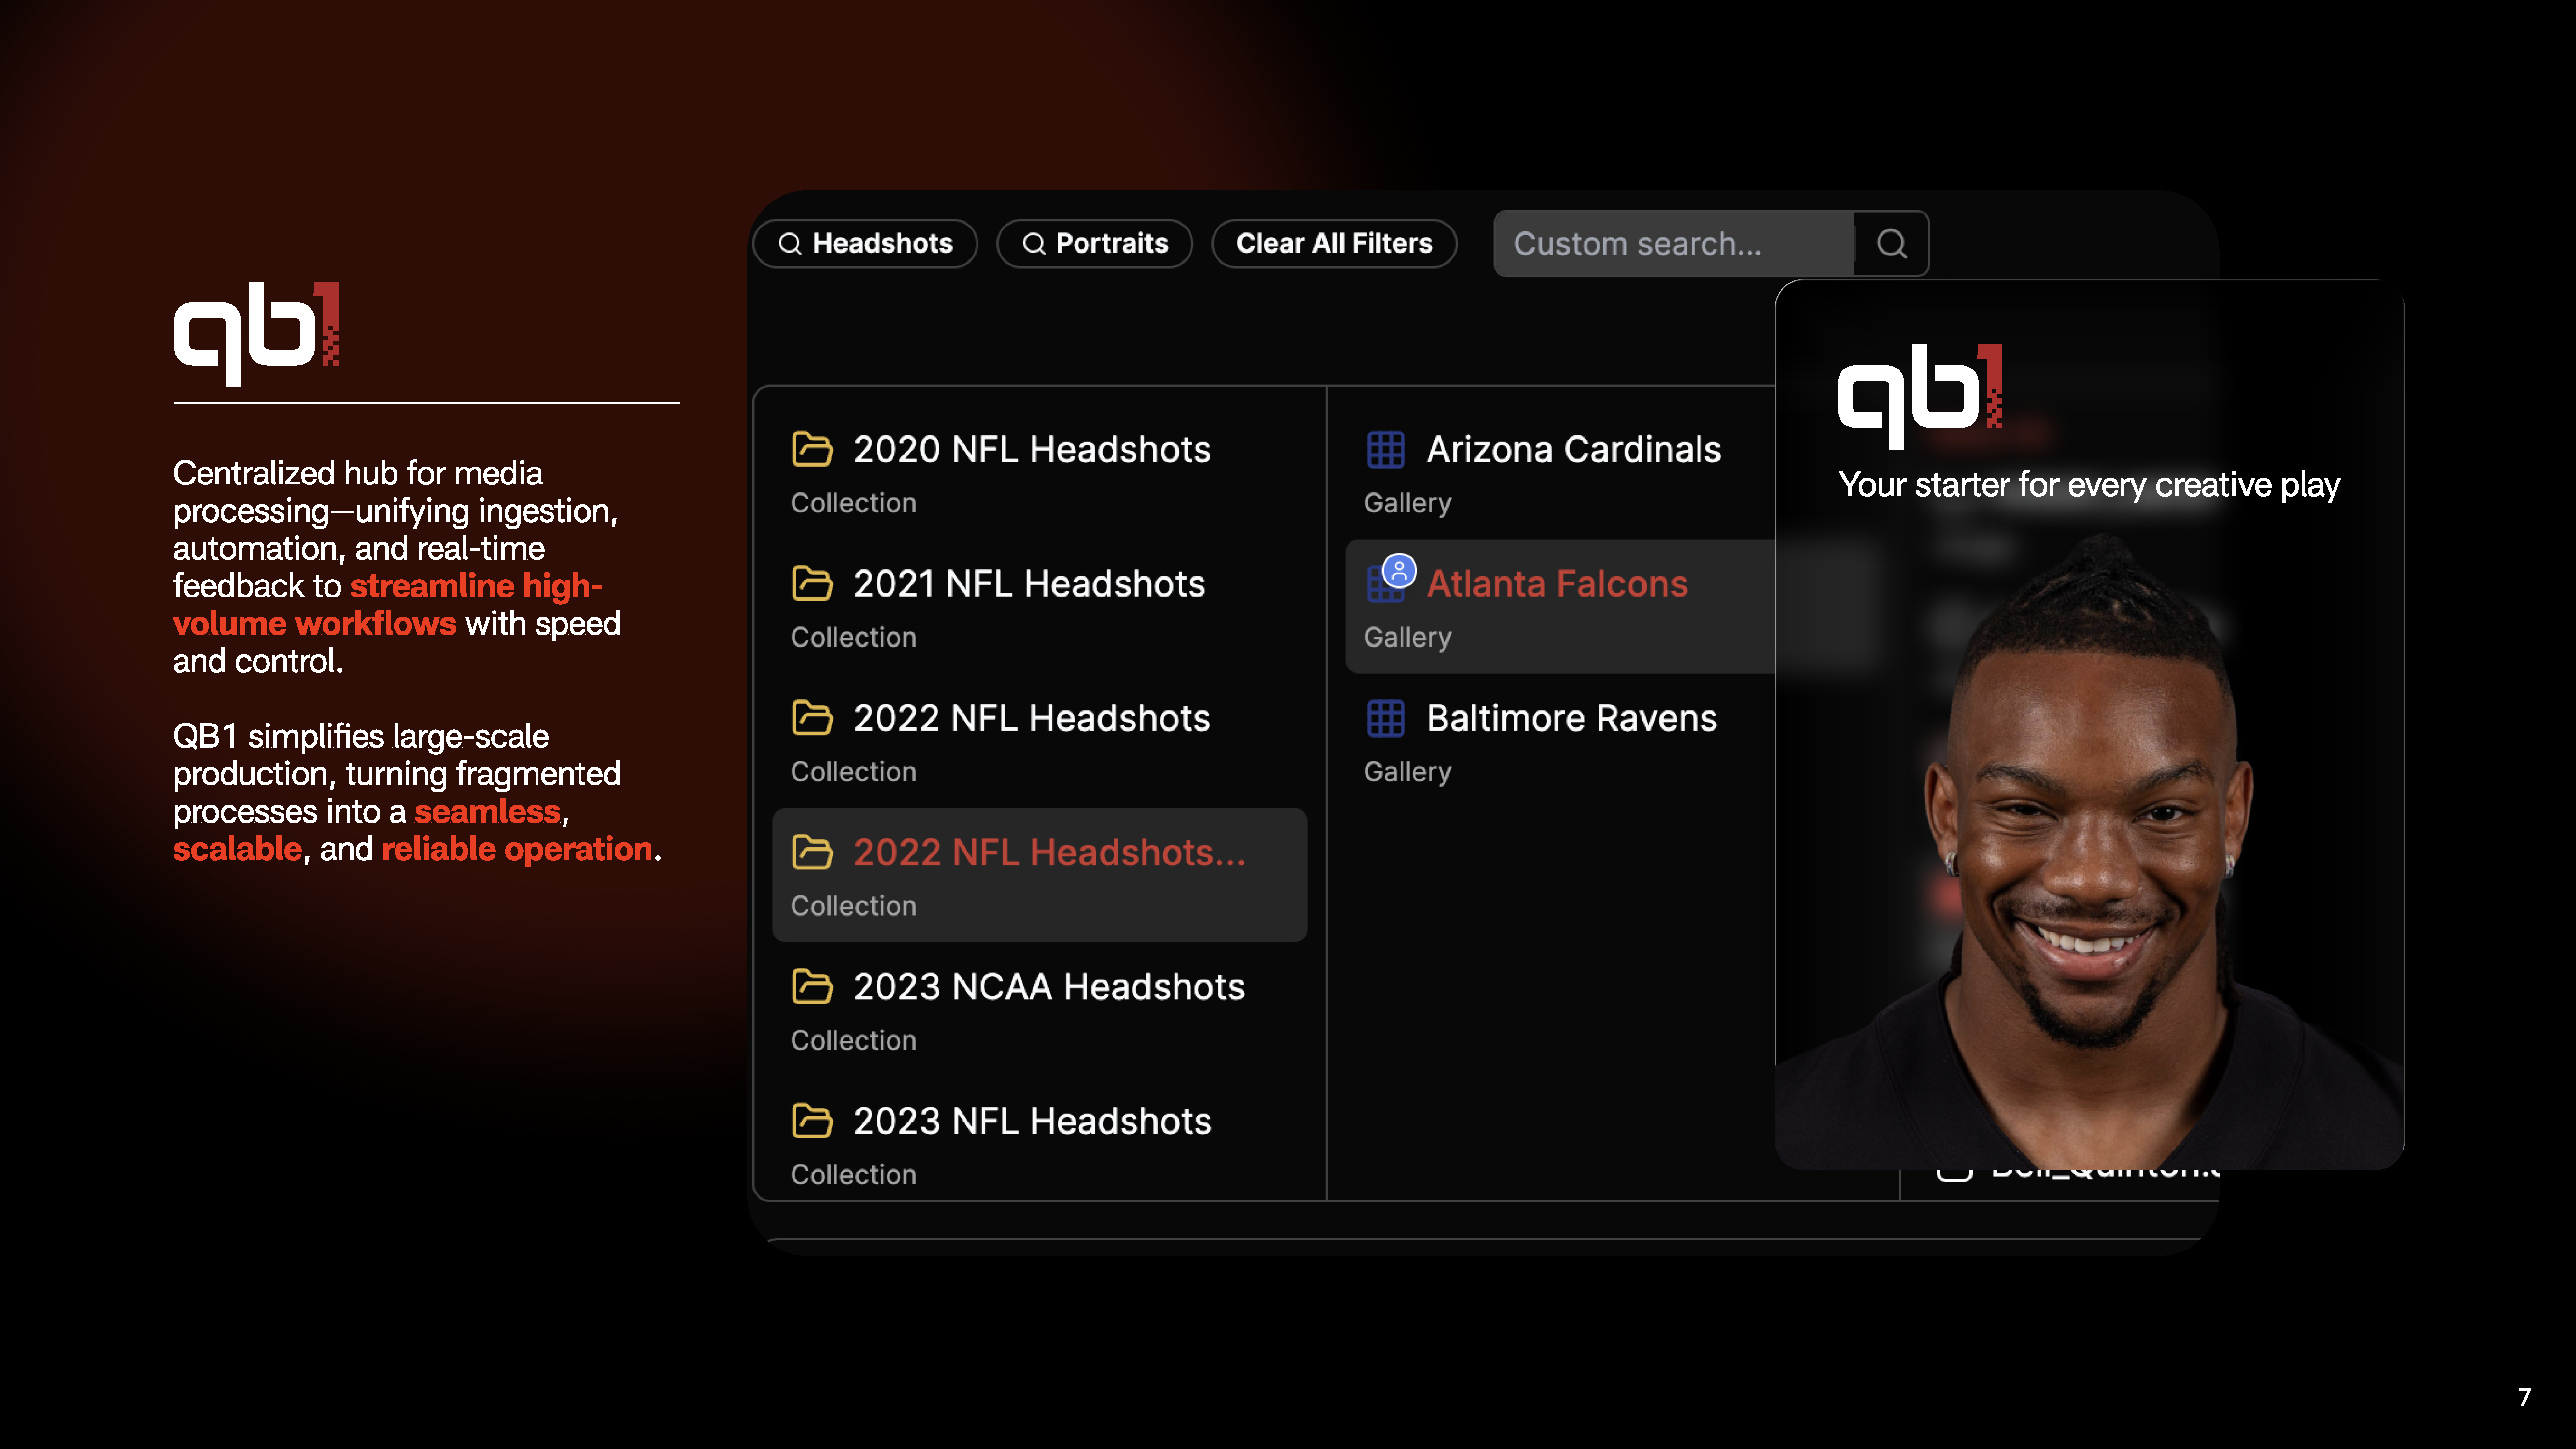Click user avatar badge on Atlanta Falcons
This screenshot has height=1449, width=2576.
point(1399,570)
